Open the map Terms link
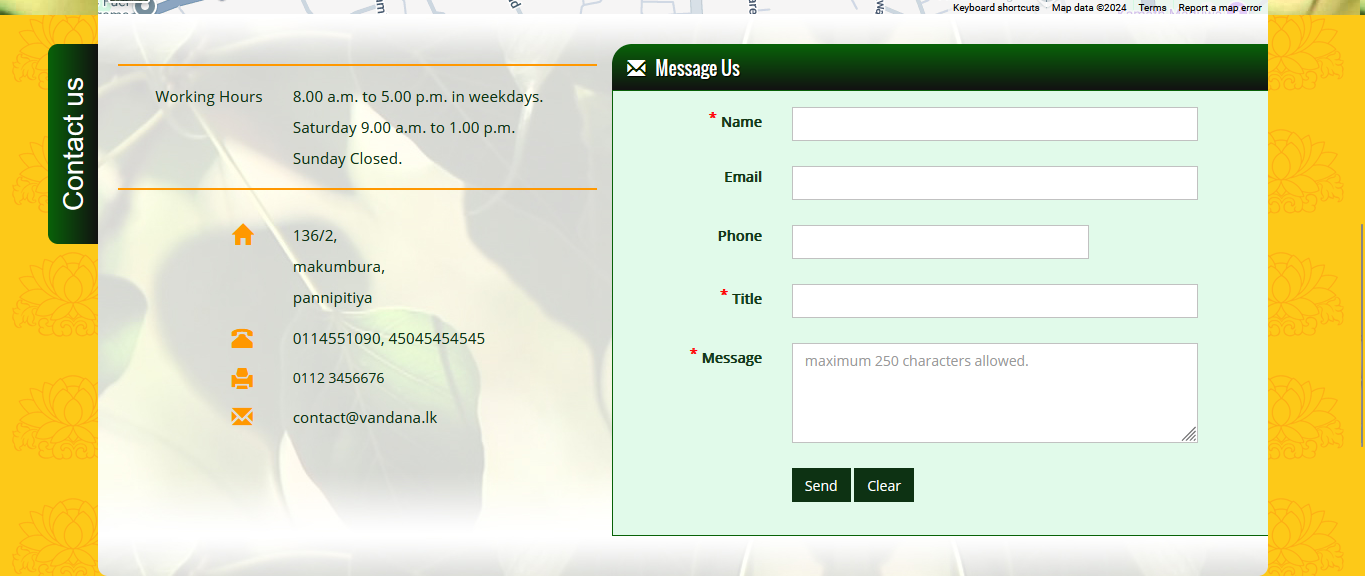 [1152, 7]
